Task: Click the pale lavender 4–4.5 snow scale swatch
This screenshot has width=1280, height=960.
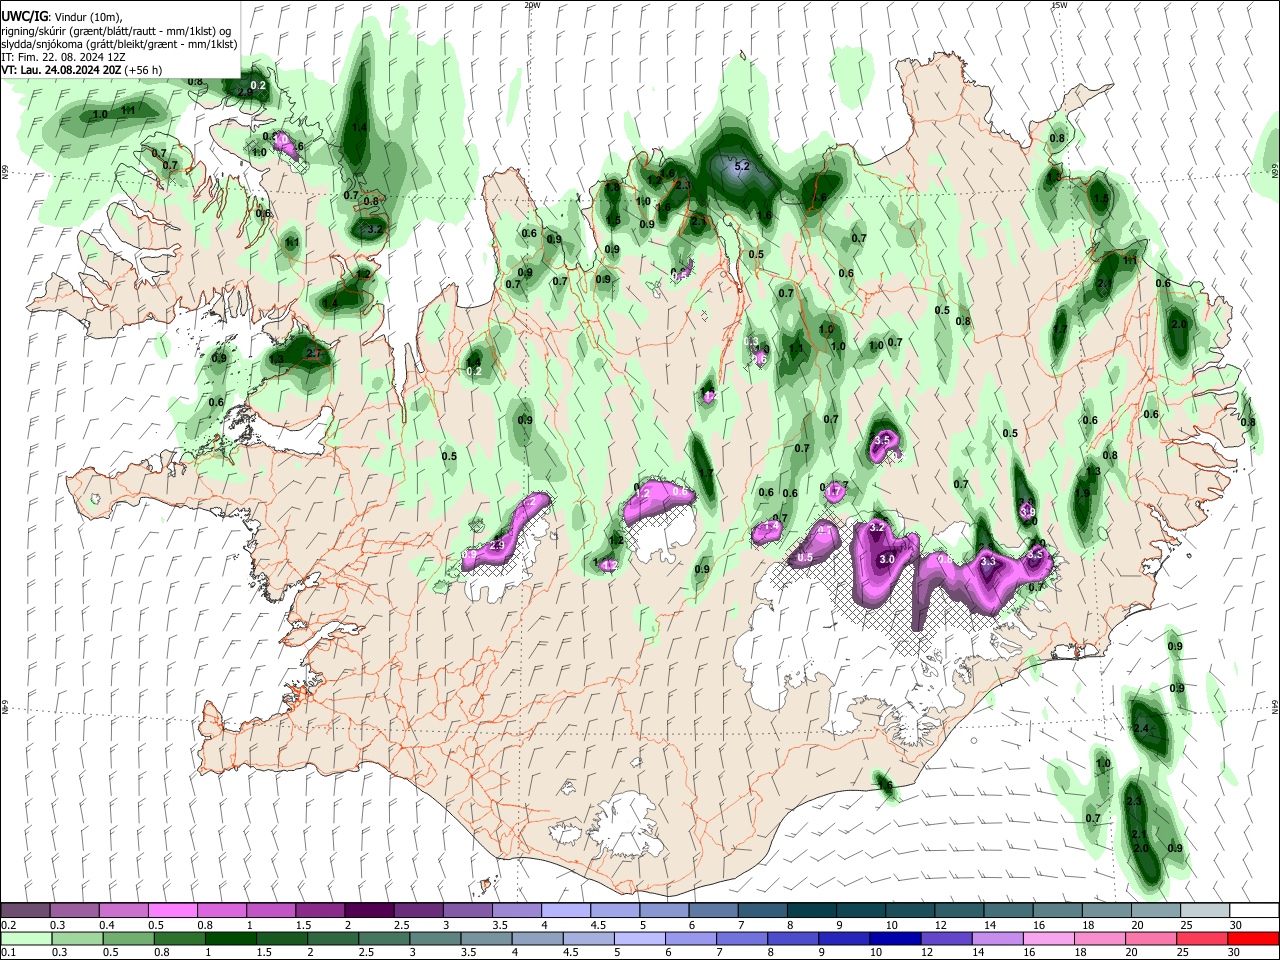Action: 565,911
